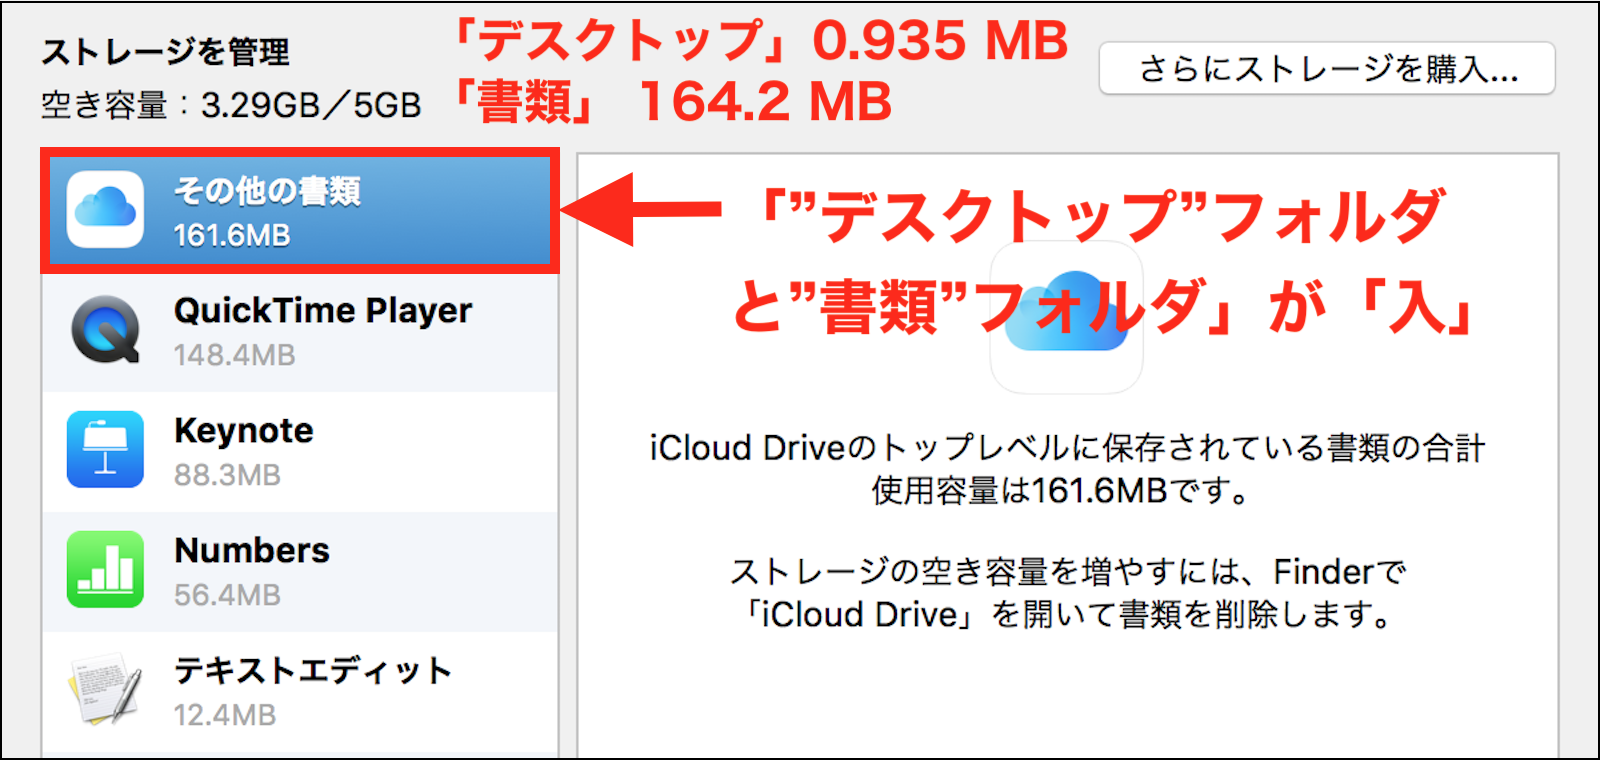Click the iCloud Drive icon in detail pane
Viewport: 1600px width, 760px height.
click(x=1066, y=316)
